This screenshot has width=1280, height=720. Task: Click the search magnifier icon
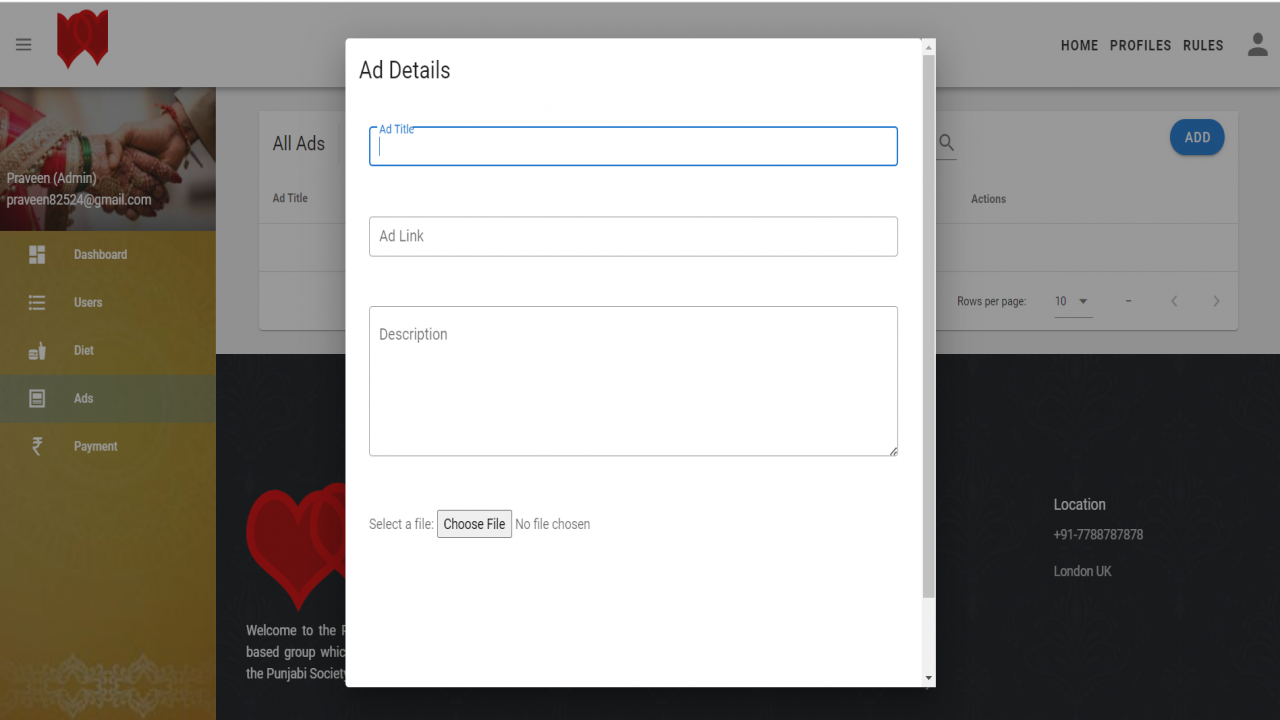(x=946, y=144)
